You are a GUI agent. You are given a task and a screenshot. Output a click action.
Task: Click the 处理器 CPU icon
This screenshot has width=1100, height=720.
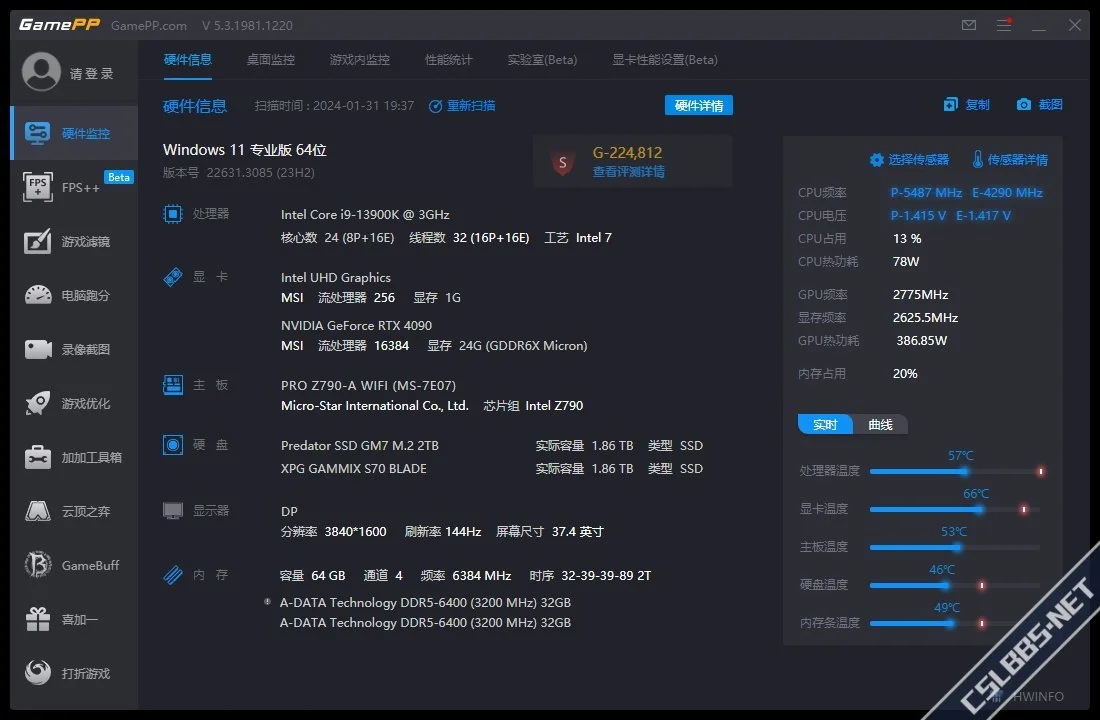coord(173,213)
